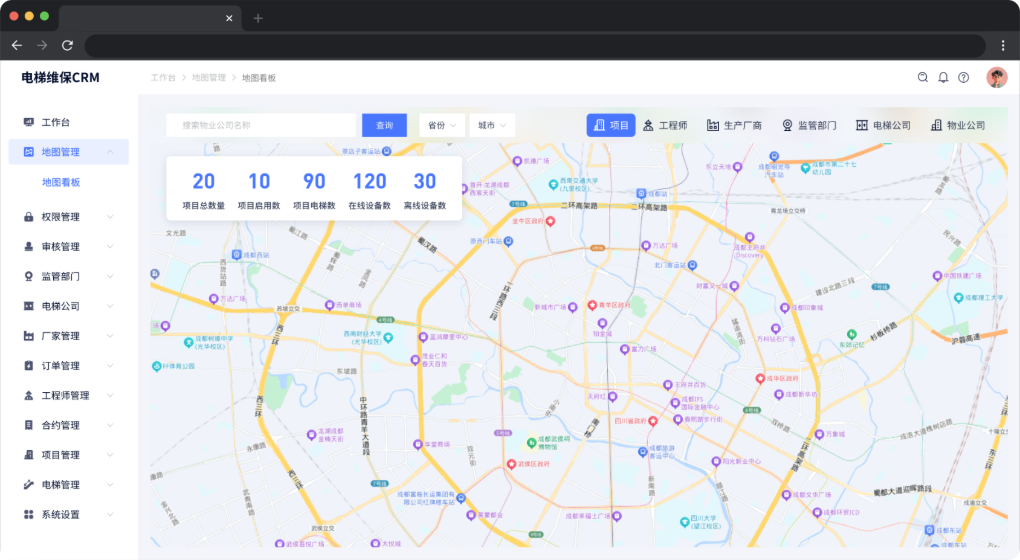The image size is (1020, 560).
Task: Expand the 工程师管理 chevron
Action: click(110, 395)
